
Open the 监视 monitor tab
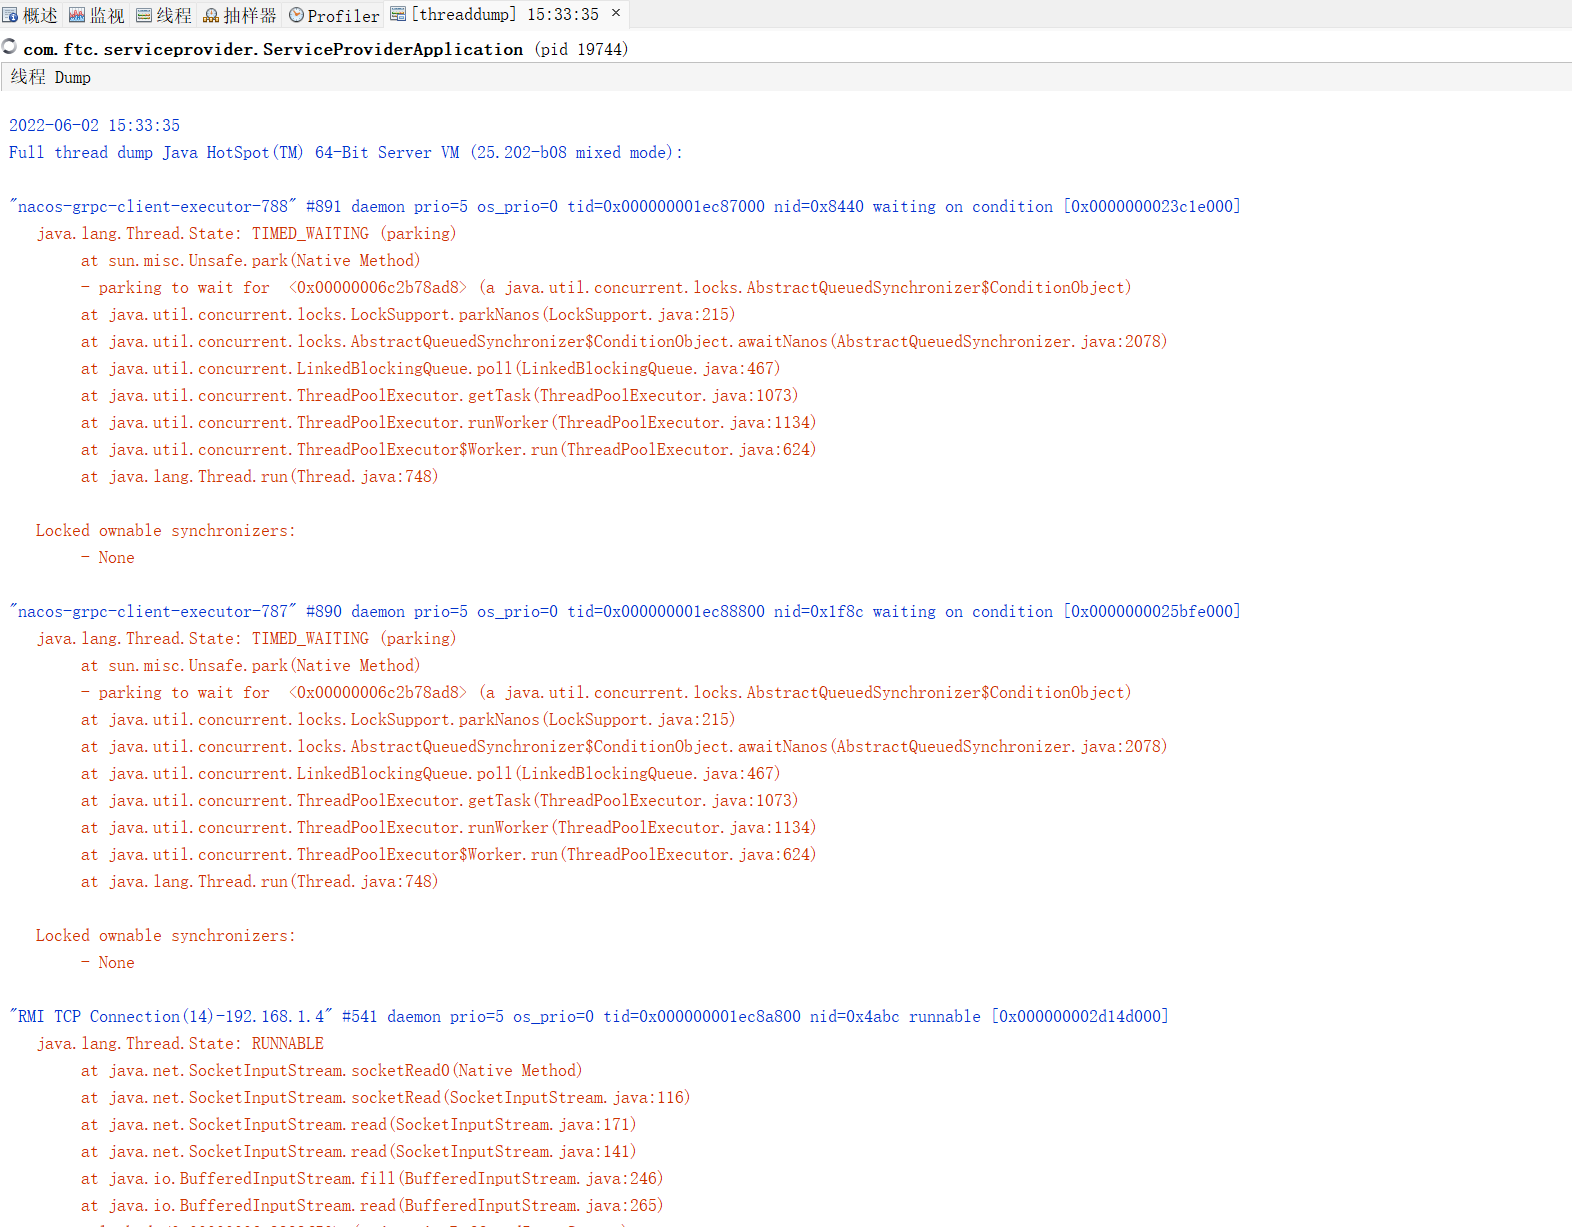(97, 15)
